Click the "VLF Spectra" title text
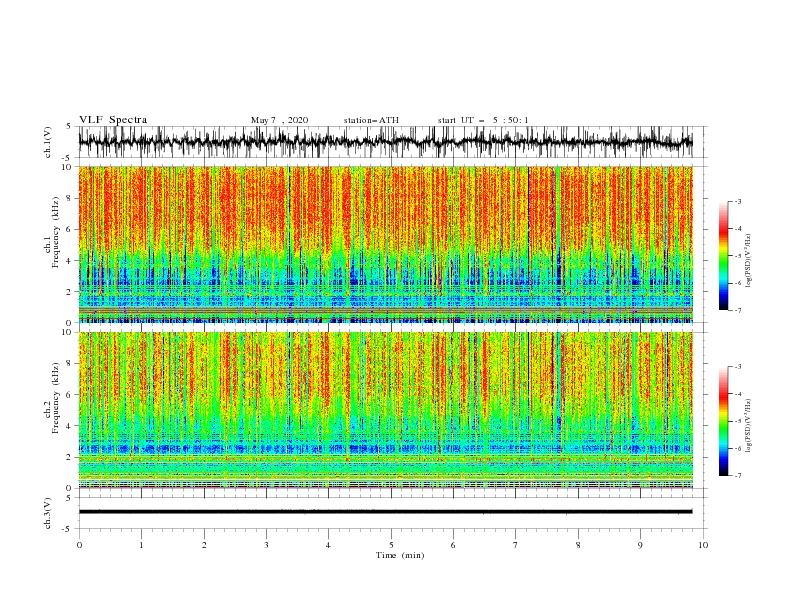Screen dimensions: 792x612 pos(113,120)
